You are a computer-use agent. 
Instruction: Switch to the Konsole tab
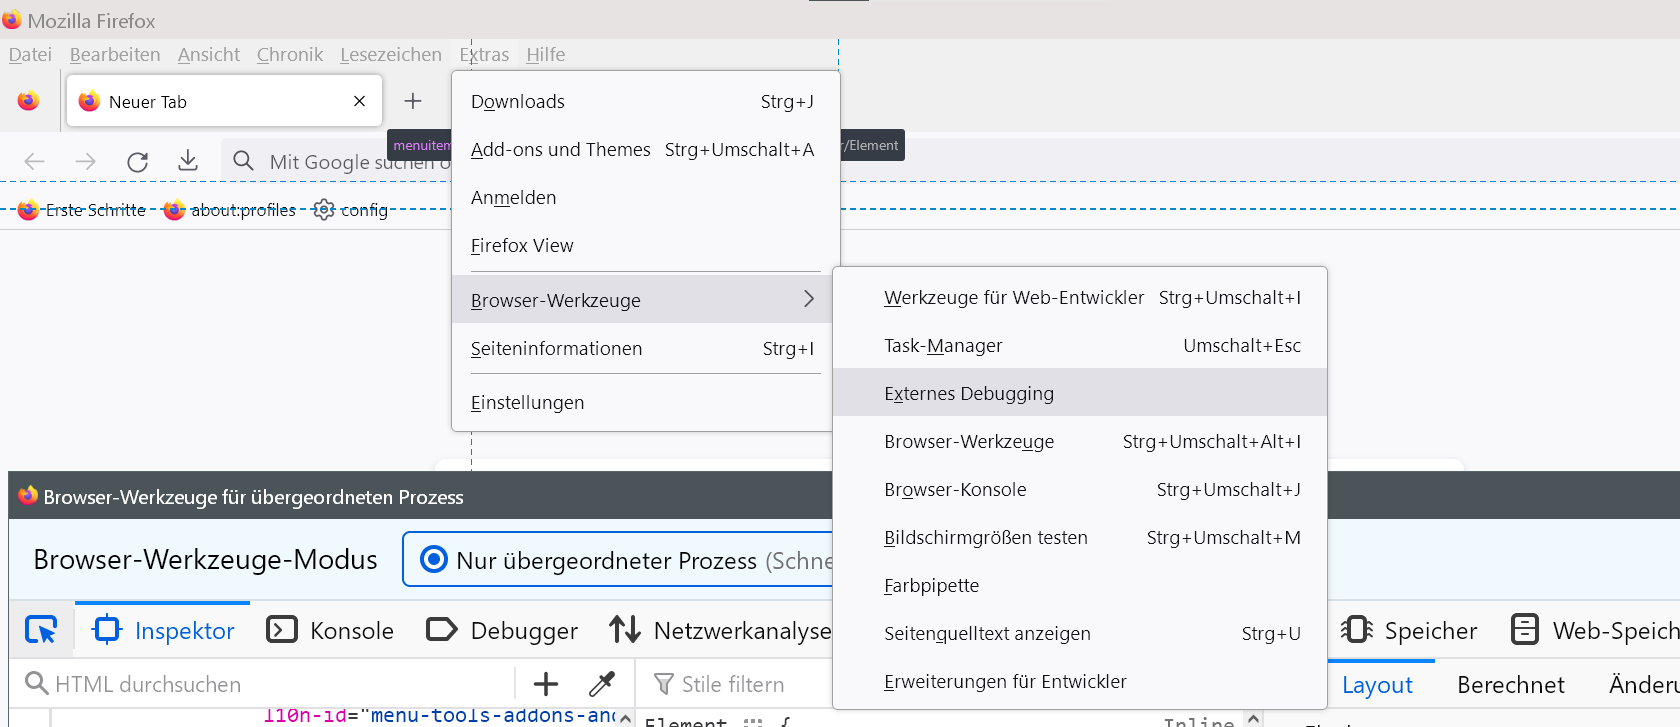coord(331,630)
